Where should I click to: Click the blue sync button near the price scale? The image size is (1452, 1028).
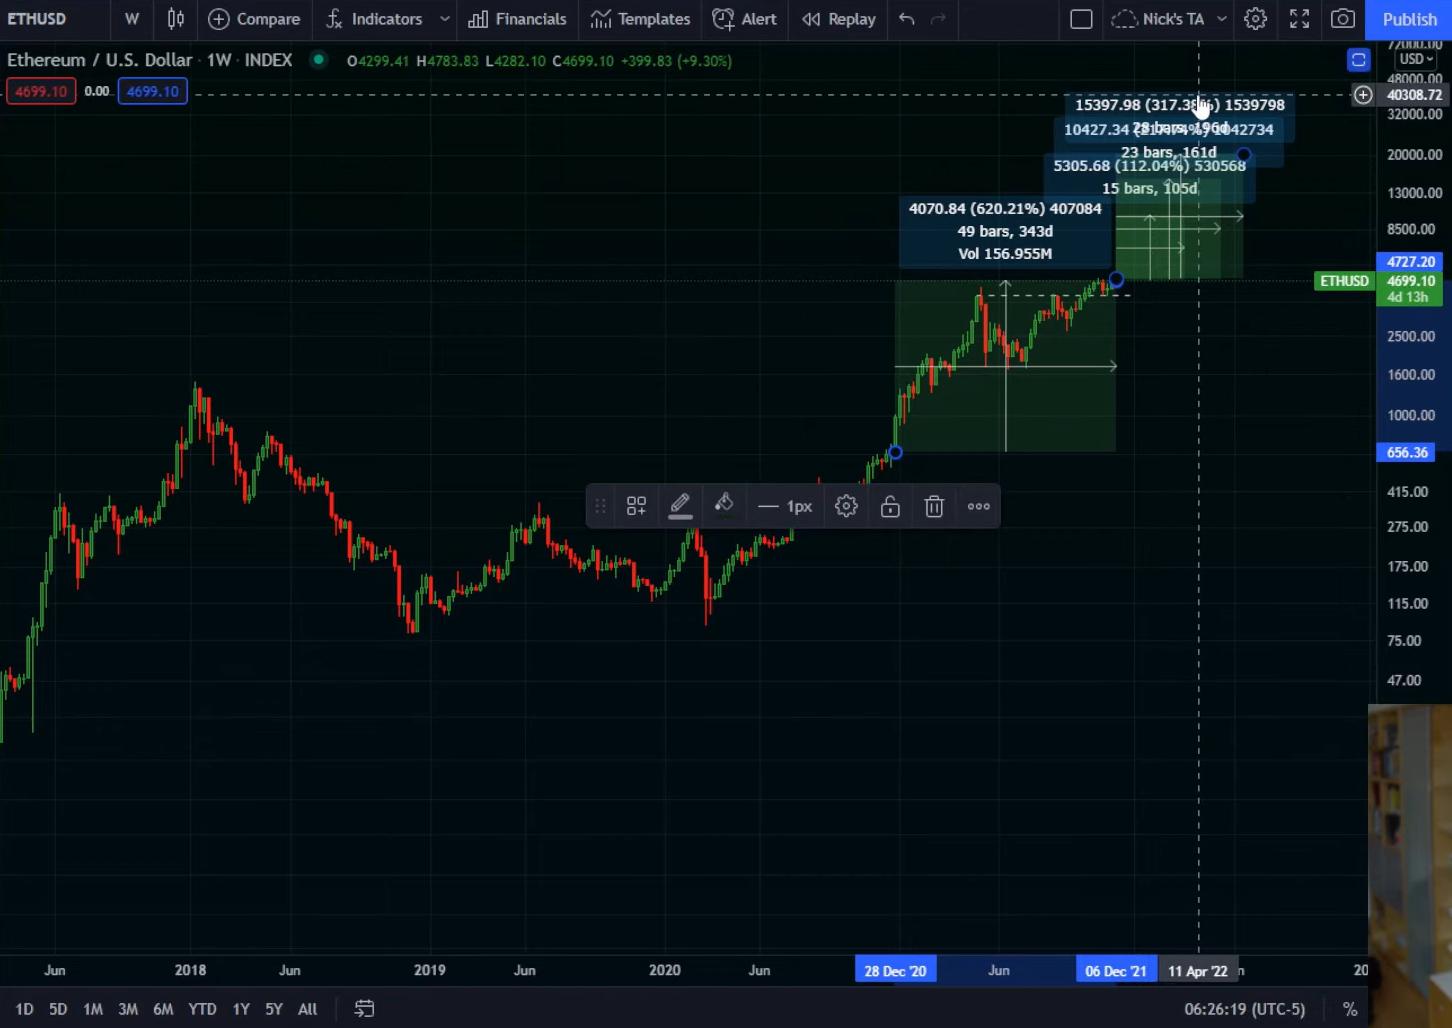click(x=1358, y=60)
